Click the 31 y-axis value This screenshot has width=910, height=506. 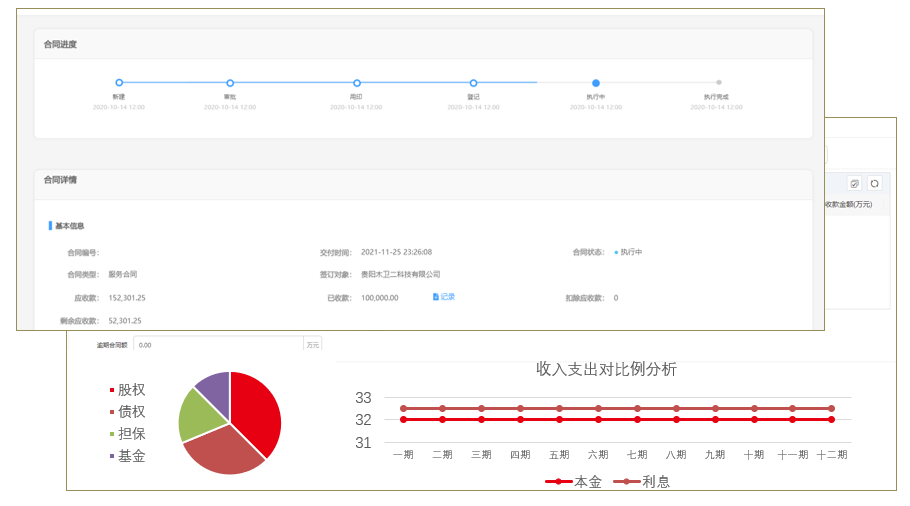coord(363,443)
